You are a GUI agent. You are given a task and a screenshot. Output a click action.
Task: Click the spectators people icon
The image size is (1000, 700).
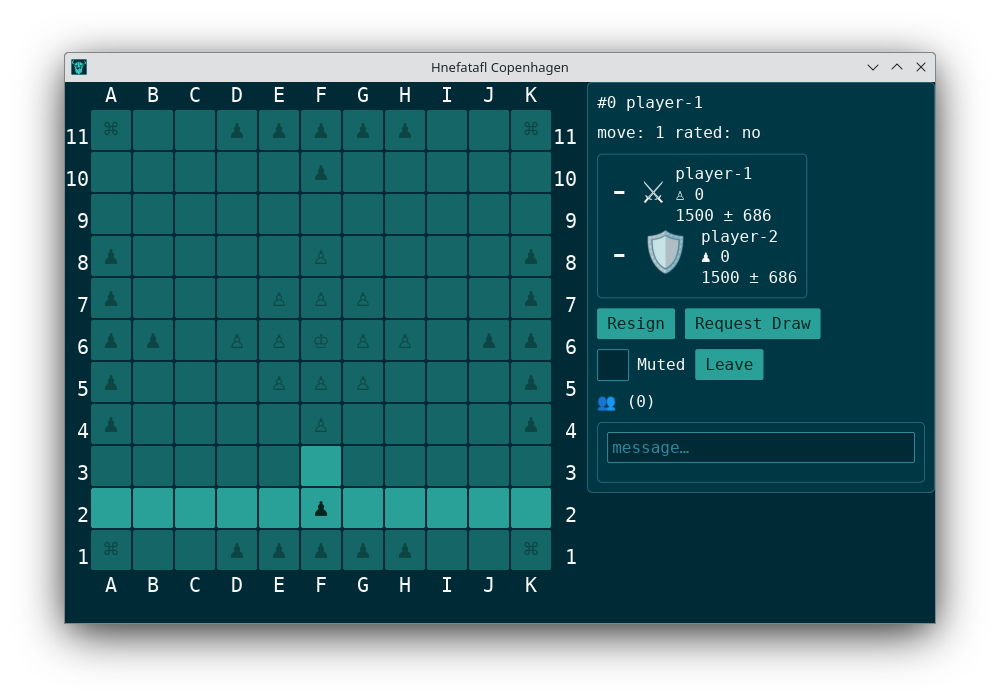[x=607, y=403]
